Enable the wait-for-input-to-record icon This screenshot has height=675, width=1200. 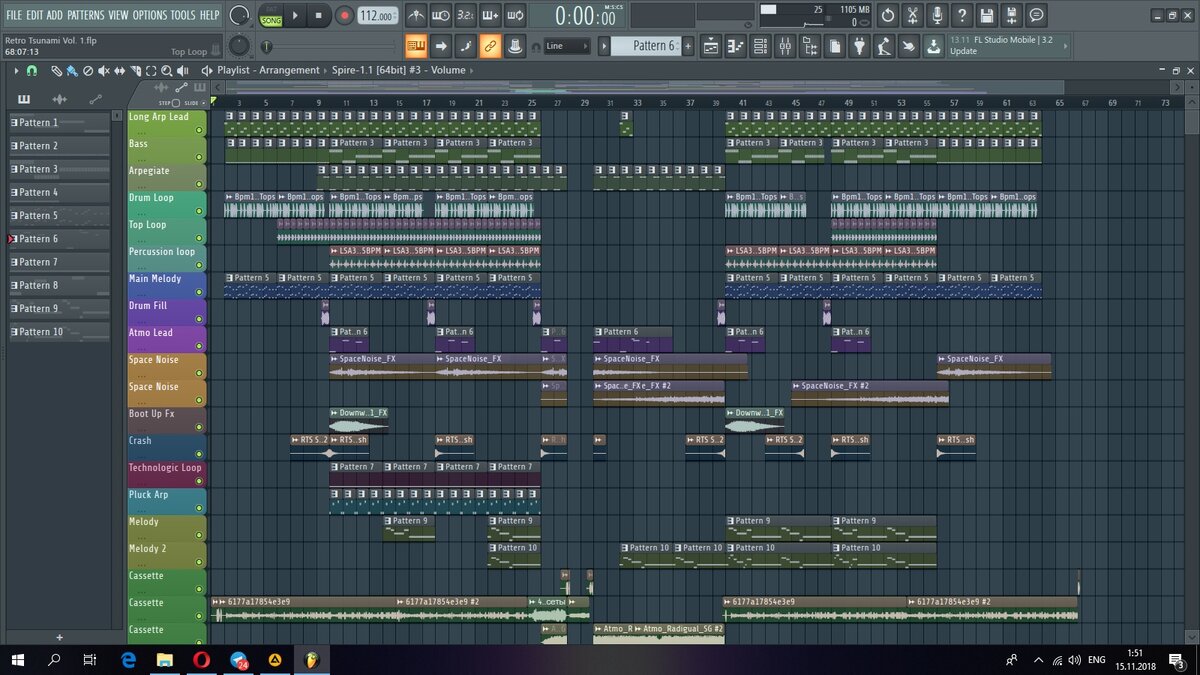(441, 15)
